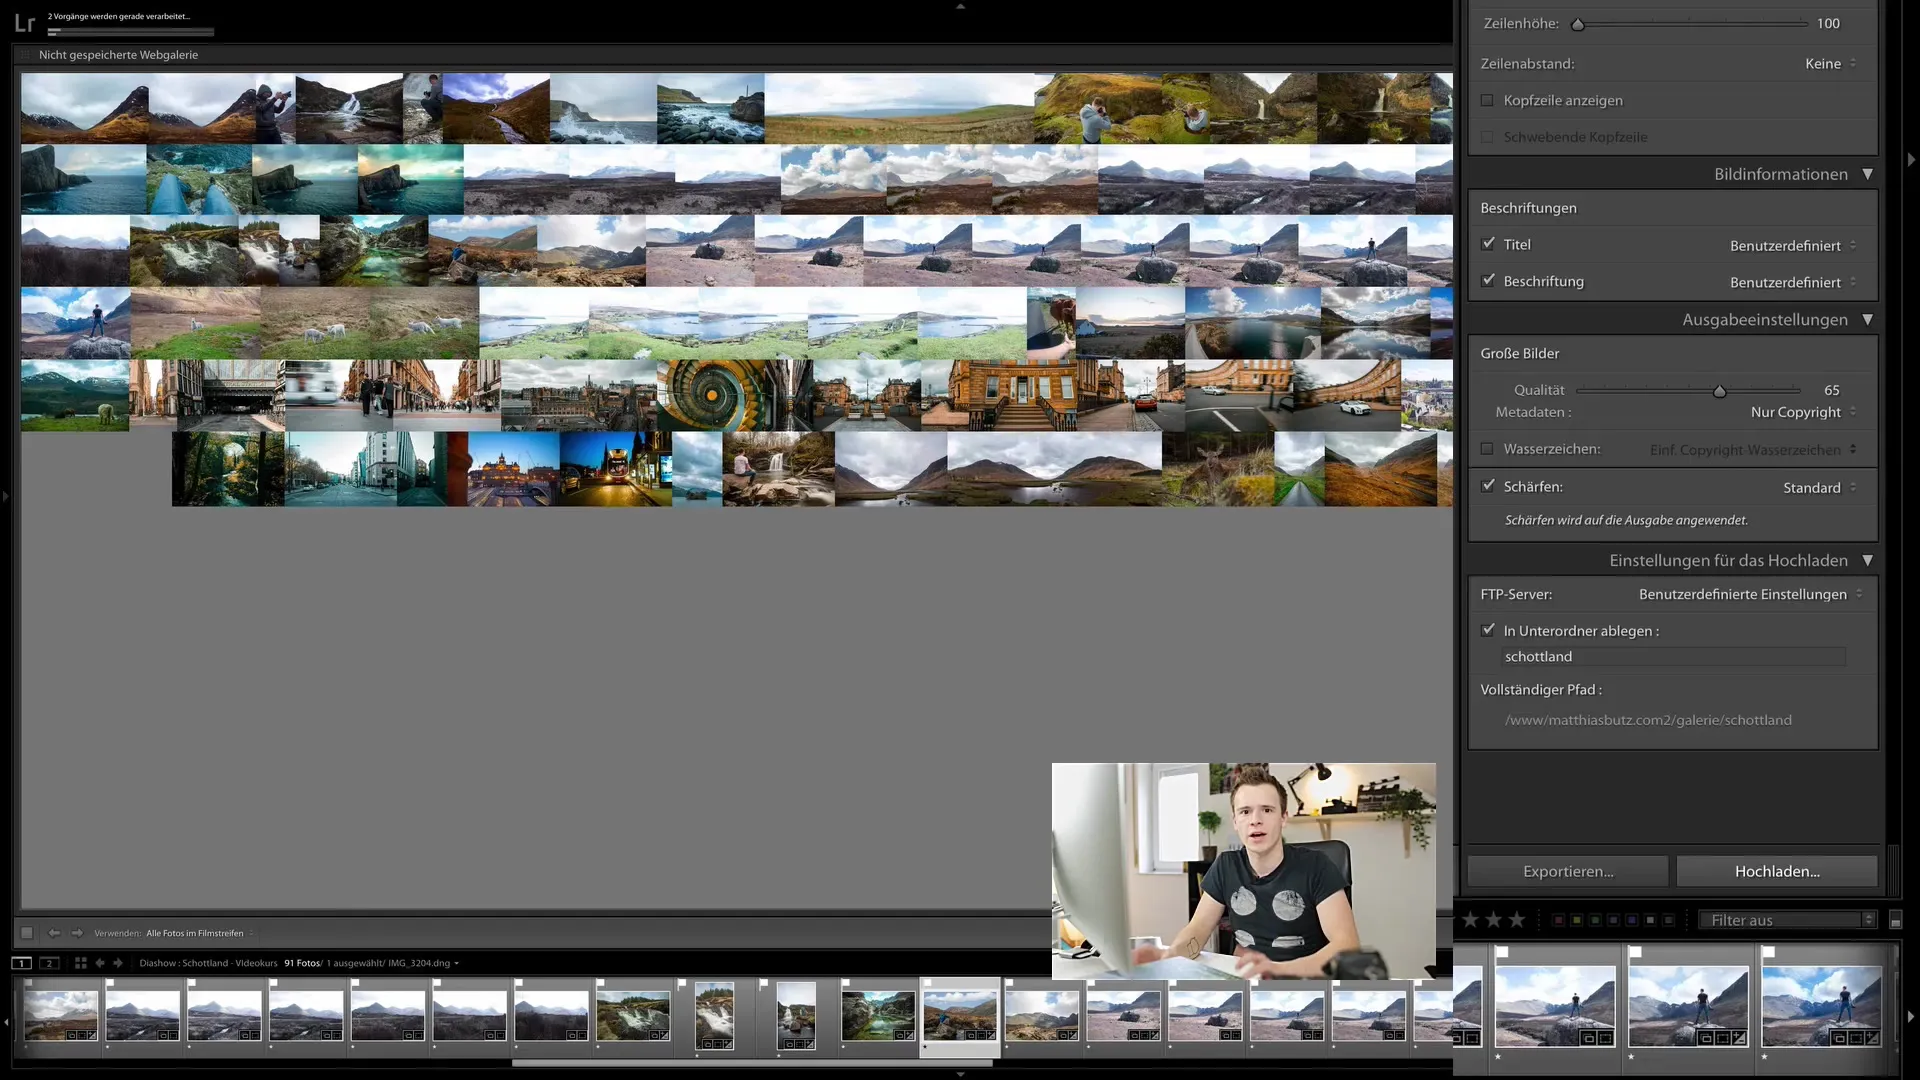Click the schottland subfolder text field
The image size is (1920, 1080).
[x=1673, y=656]
